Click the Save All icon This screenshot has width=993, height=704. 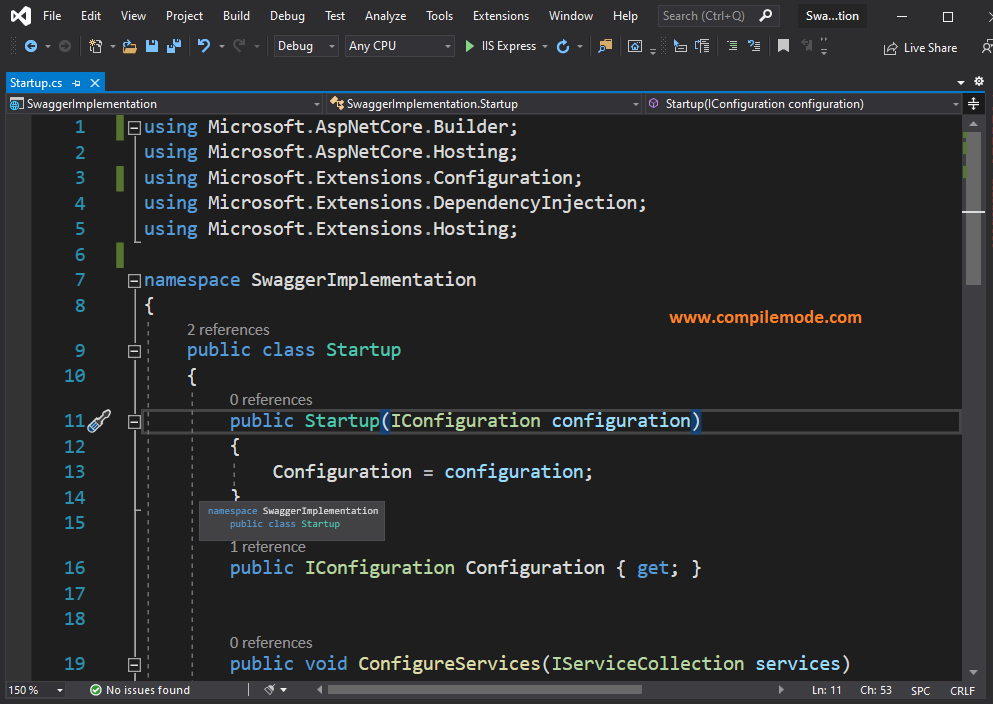tap(172, 46)
